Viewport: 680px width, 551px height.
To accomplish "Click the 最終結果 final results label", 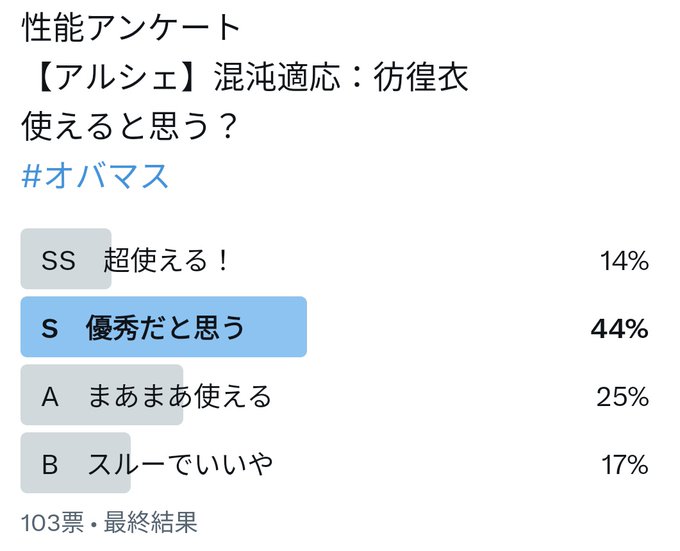I will click(151, 522).
